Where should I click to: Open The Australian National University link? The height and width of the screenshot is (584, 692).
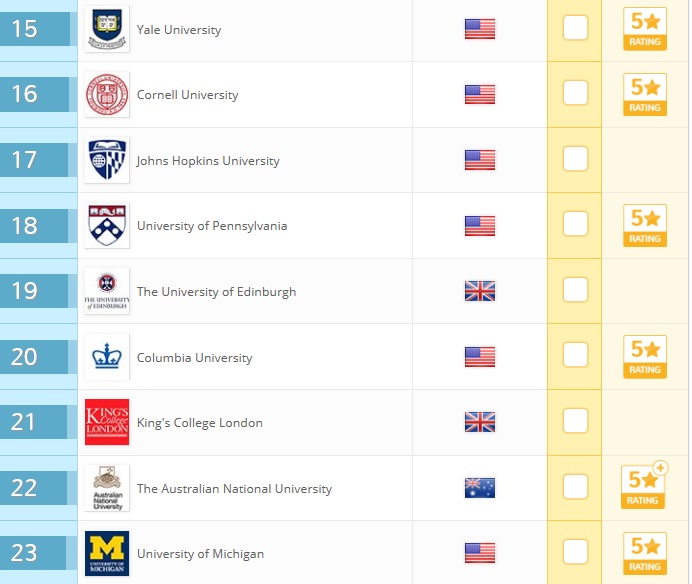pos(234,489)
